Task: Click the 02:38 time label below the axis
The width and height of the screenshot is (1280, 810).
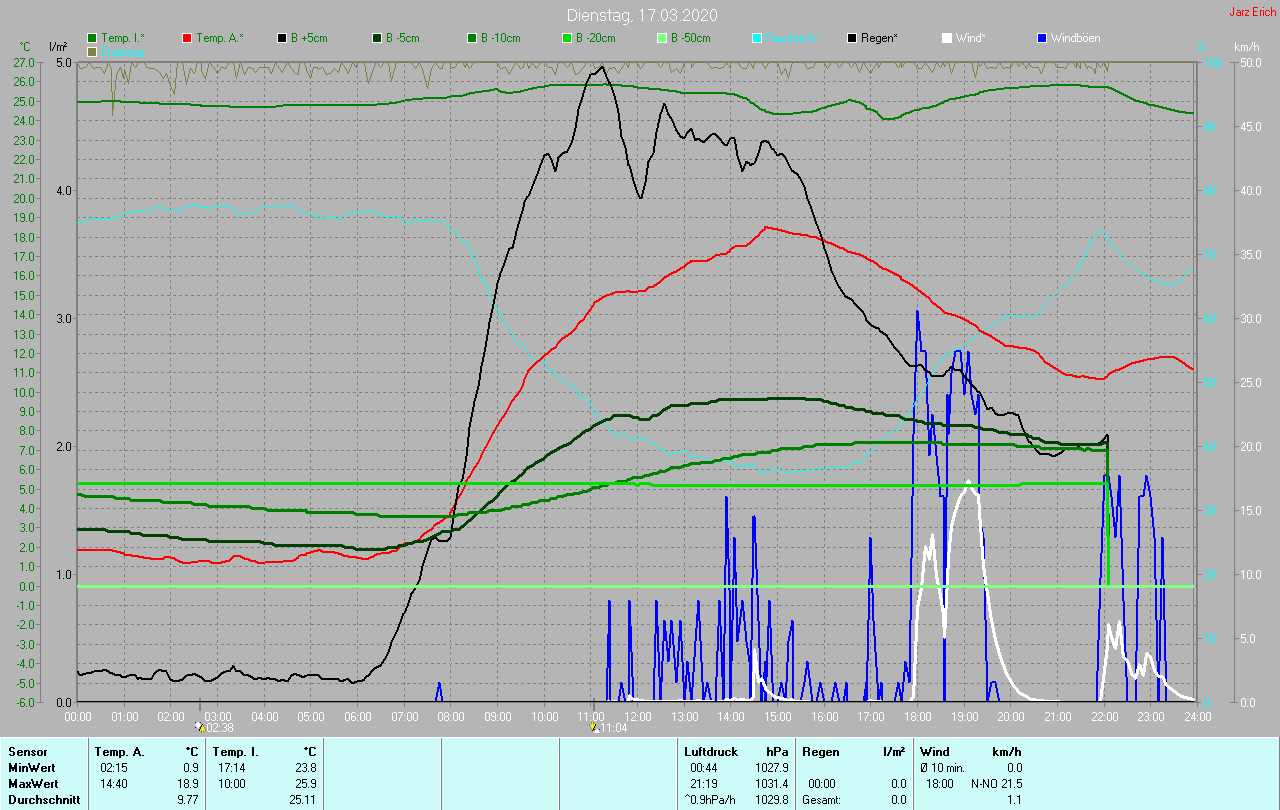Action: coord(220,728)
